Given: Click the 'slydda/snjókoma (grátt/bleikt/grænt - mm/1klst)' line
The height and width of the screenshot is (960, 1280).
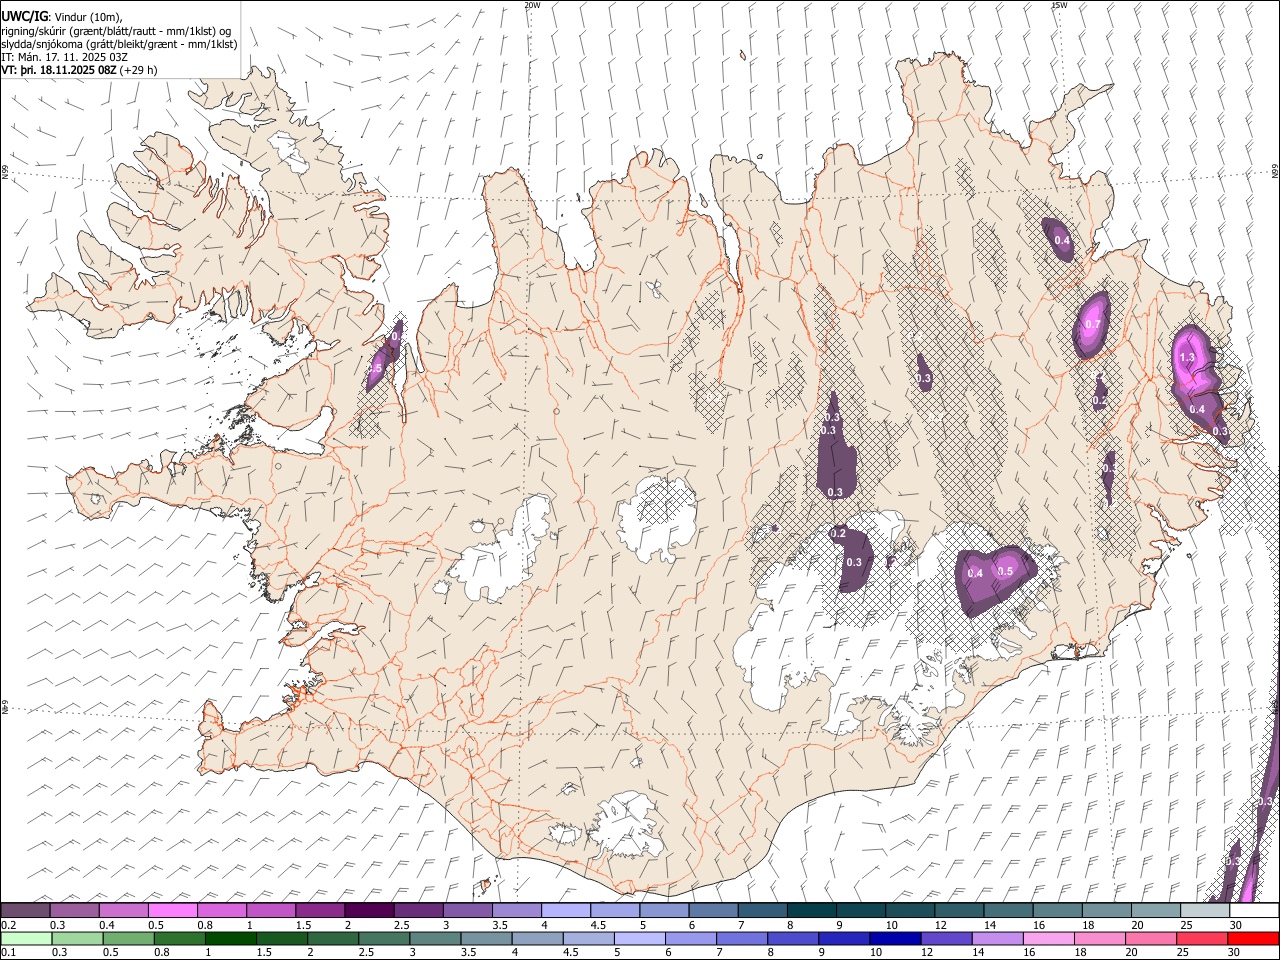Looking at the screenshot, I should [x=119, y=44].
